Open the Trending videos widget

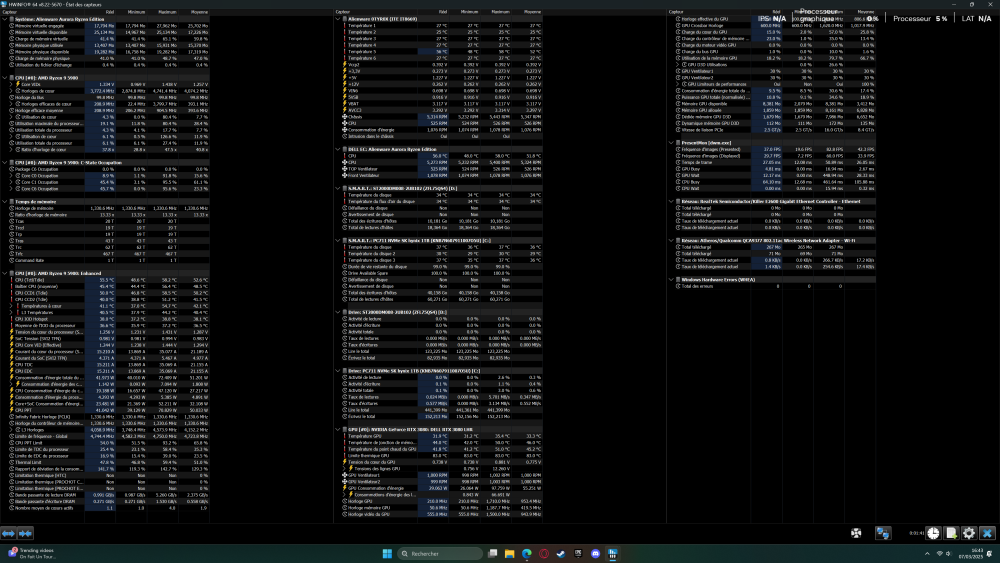tap(31, 553)
